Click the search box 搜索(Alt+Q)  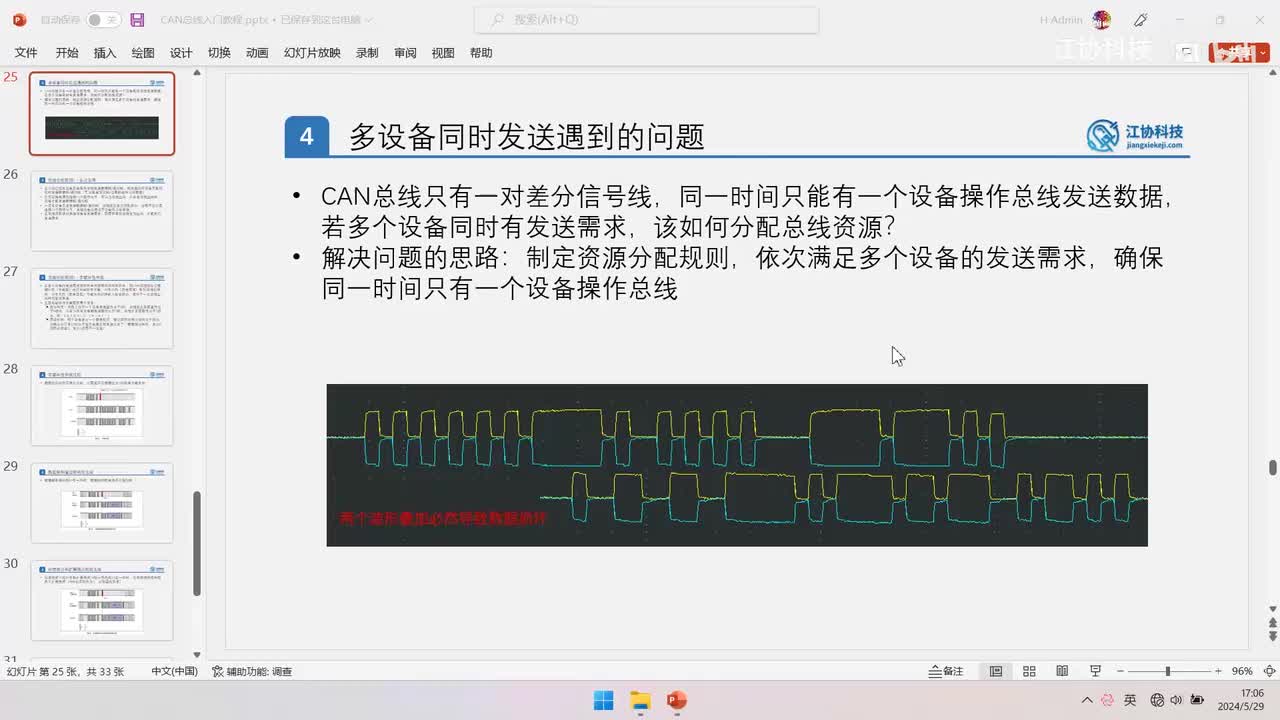coord(646,20)
